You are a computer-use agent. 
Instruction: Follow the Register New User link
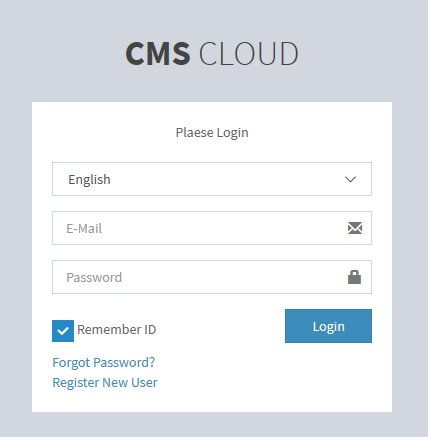[105, 382]
